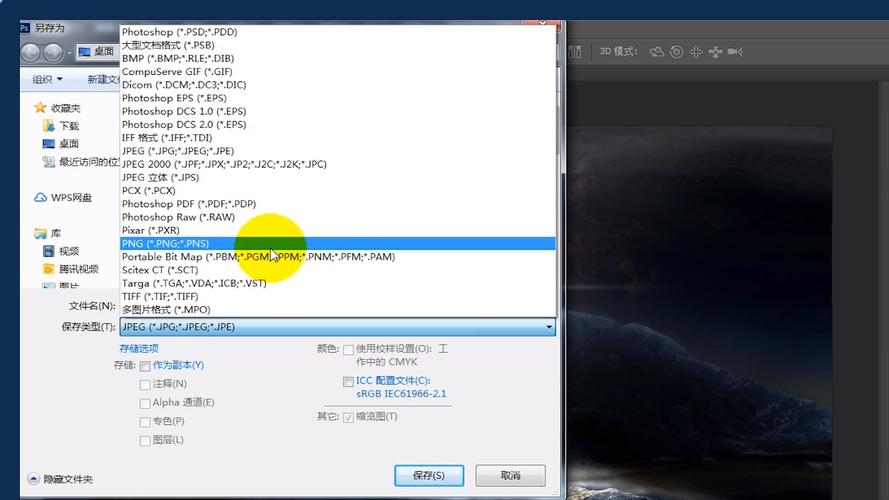The image size is (889, 500).
Task: Select 大型文档格式 (*.PSB) format
Action: click(x=337, y=45)
